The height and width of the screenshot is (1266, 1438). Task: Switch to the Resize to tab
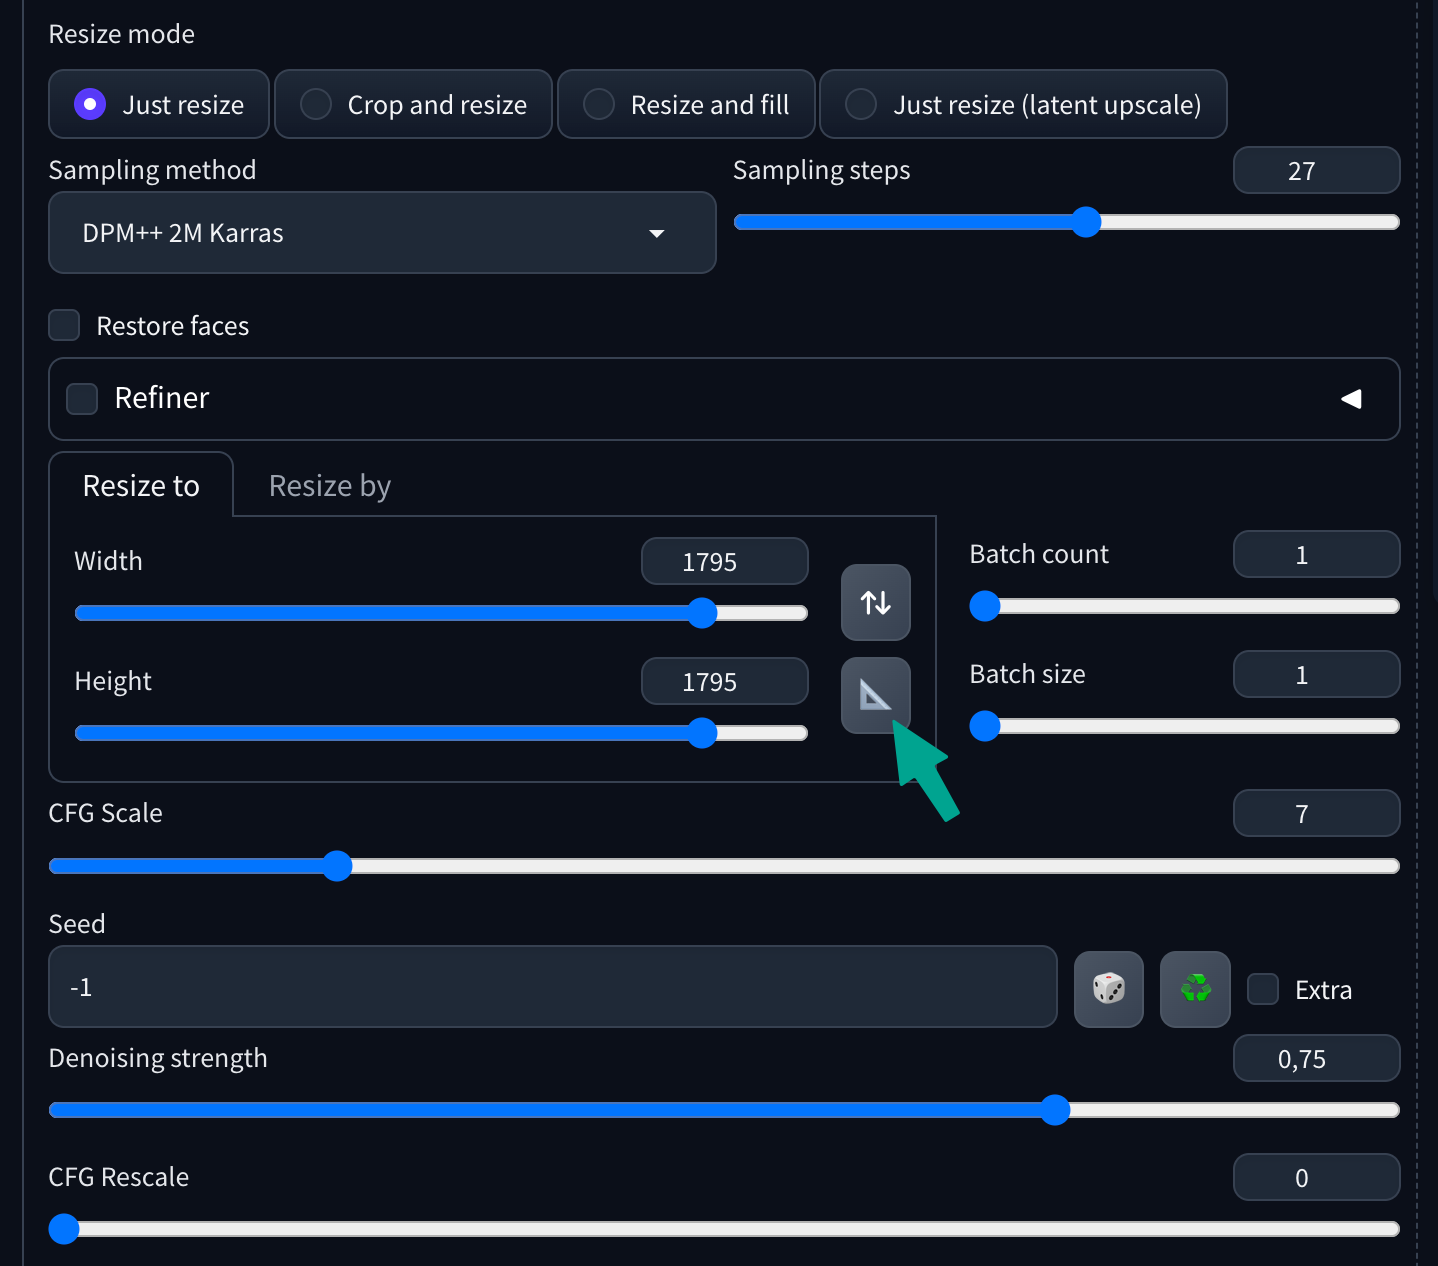point(141,485)
